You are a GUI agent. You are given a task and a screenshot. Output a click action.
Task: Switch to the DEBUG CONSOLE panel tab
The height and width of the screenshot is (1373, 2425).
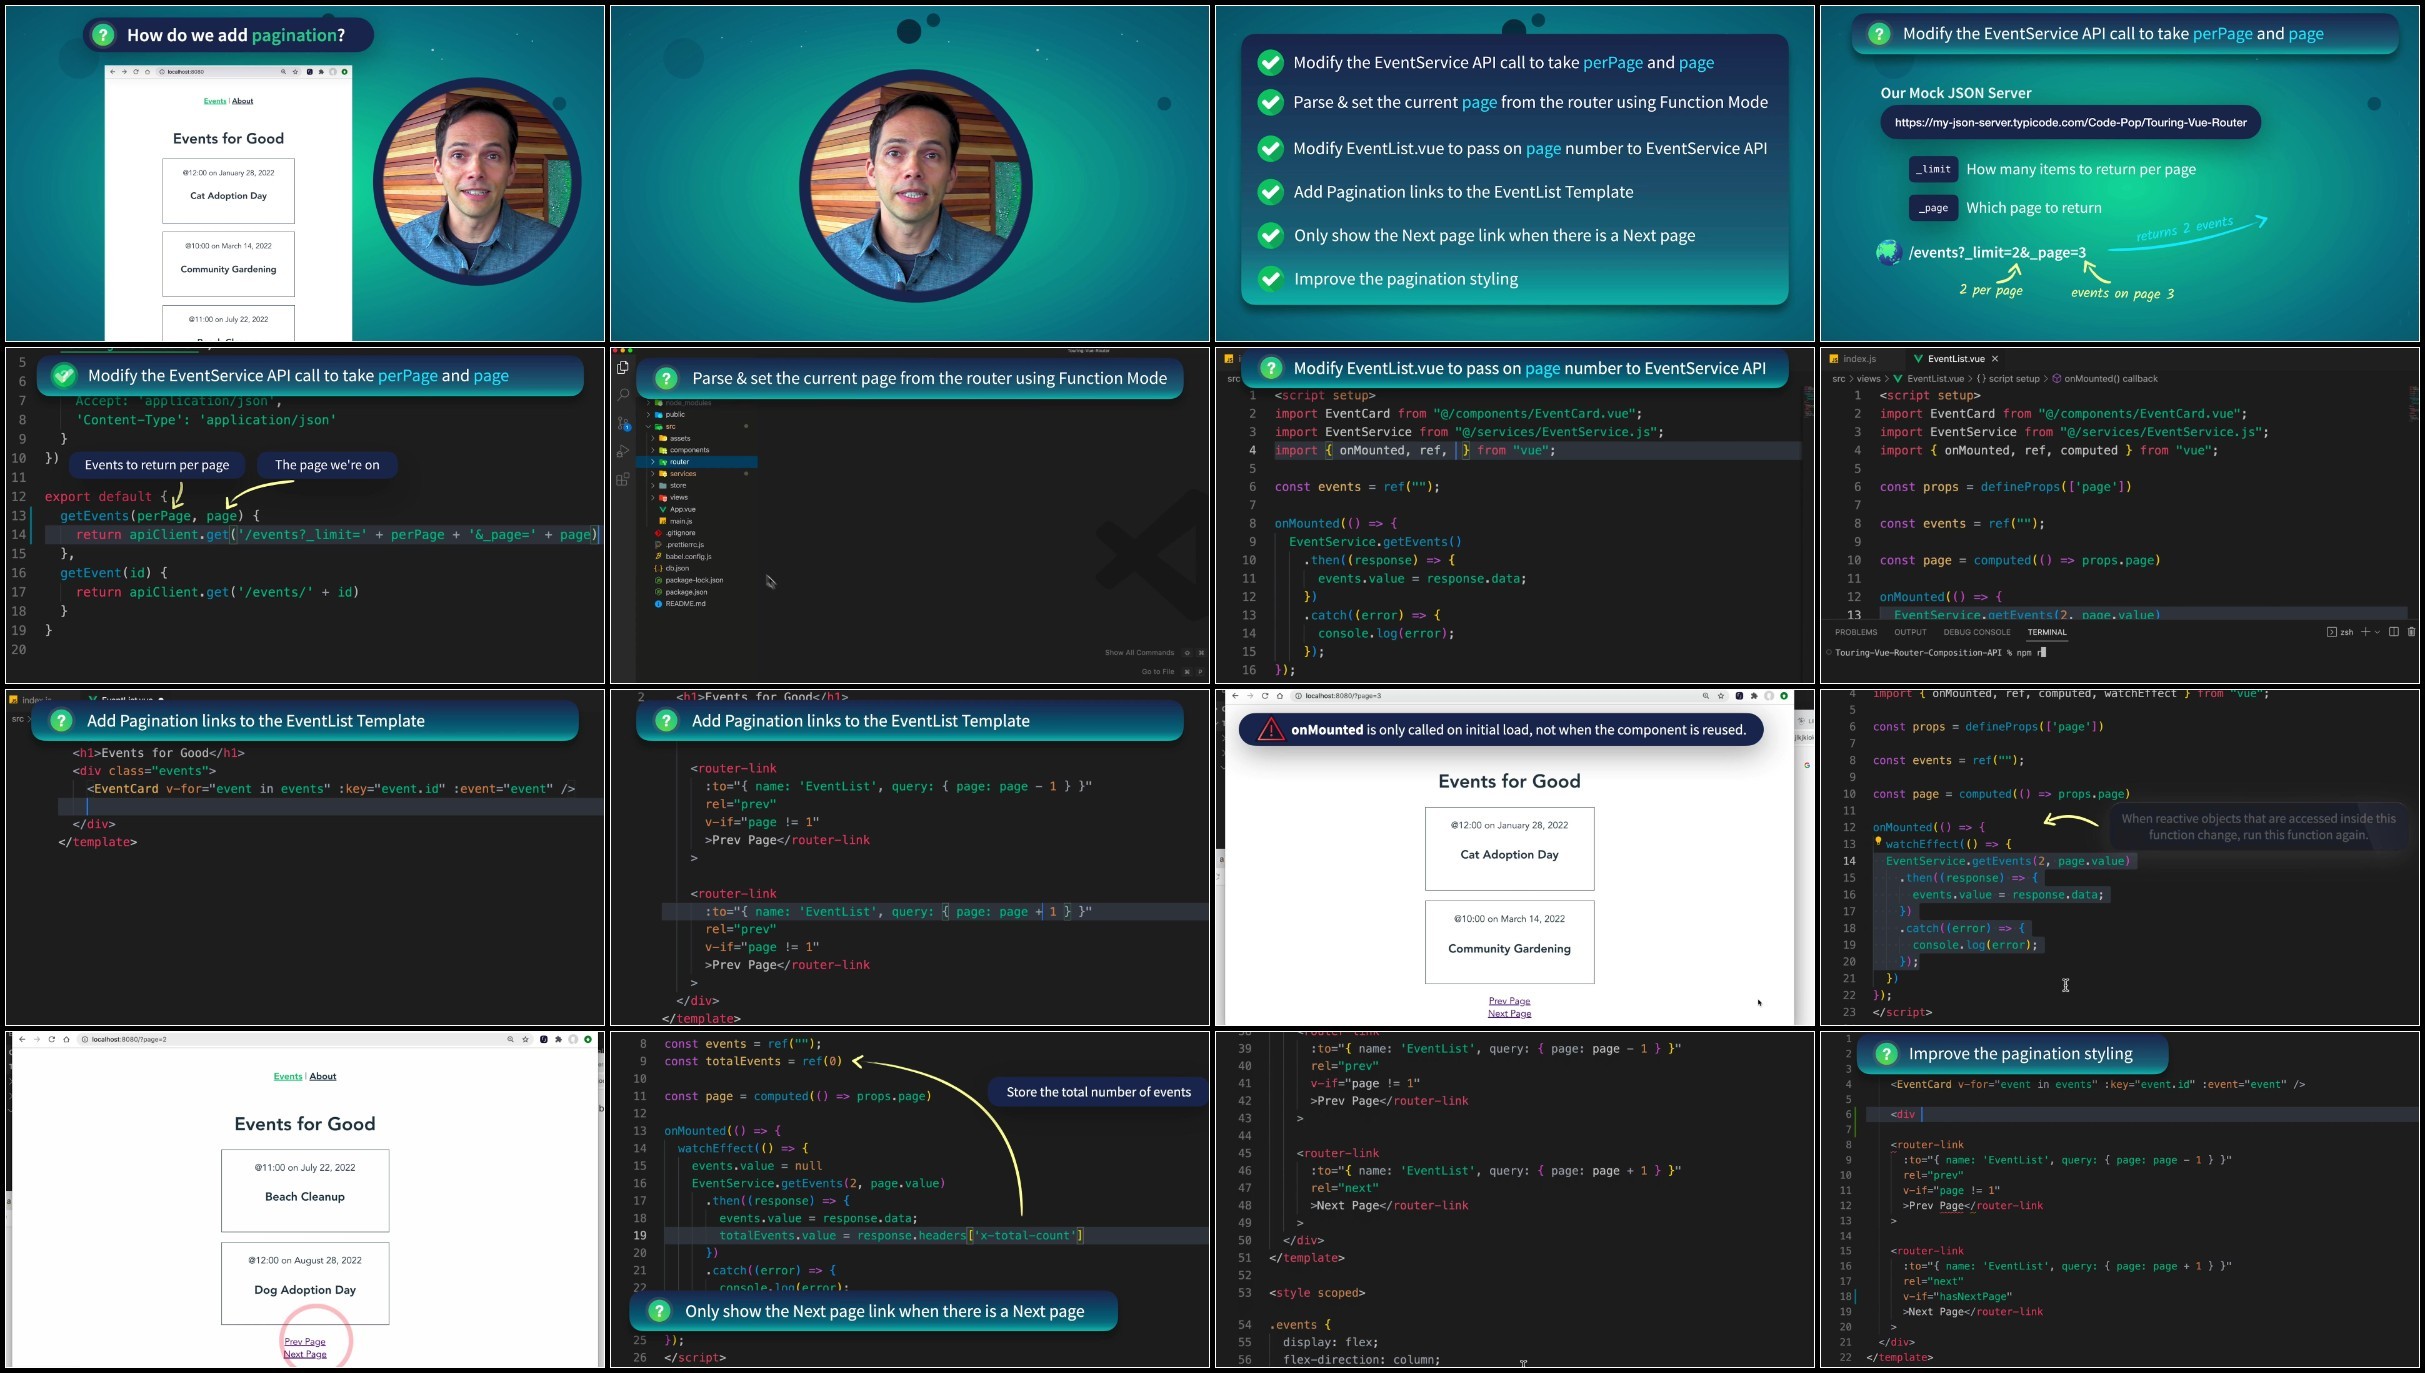(x=1977, y=632)
